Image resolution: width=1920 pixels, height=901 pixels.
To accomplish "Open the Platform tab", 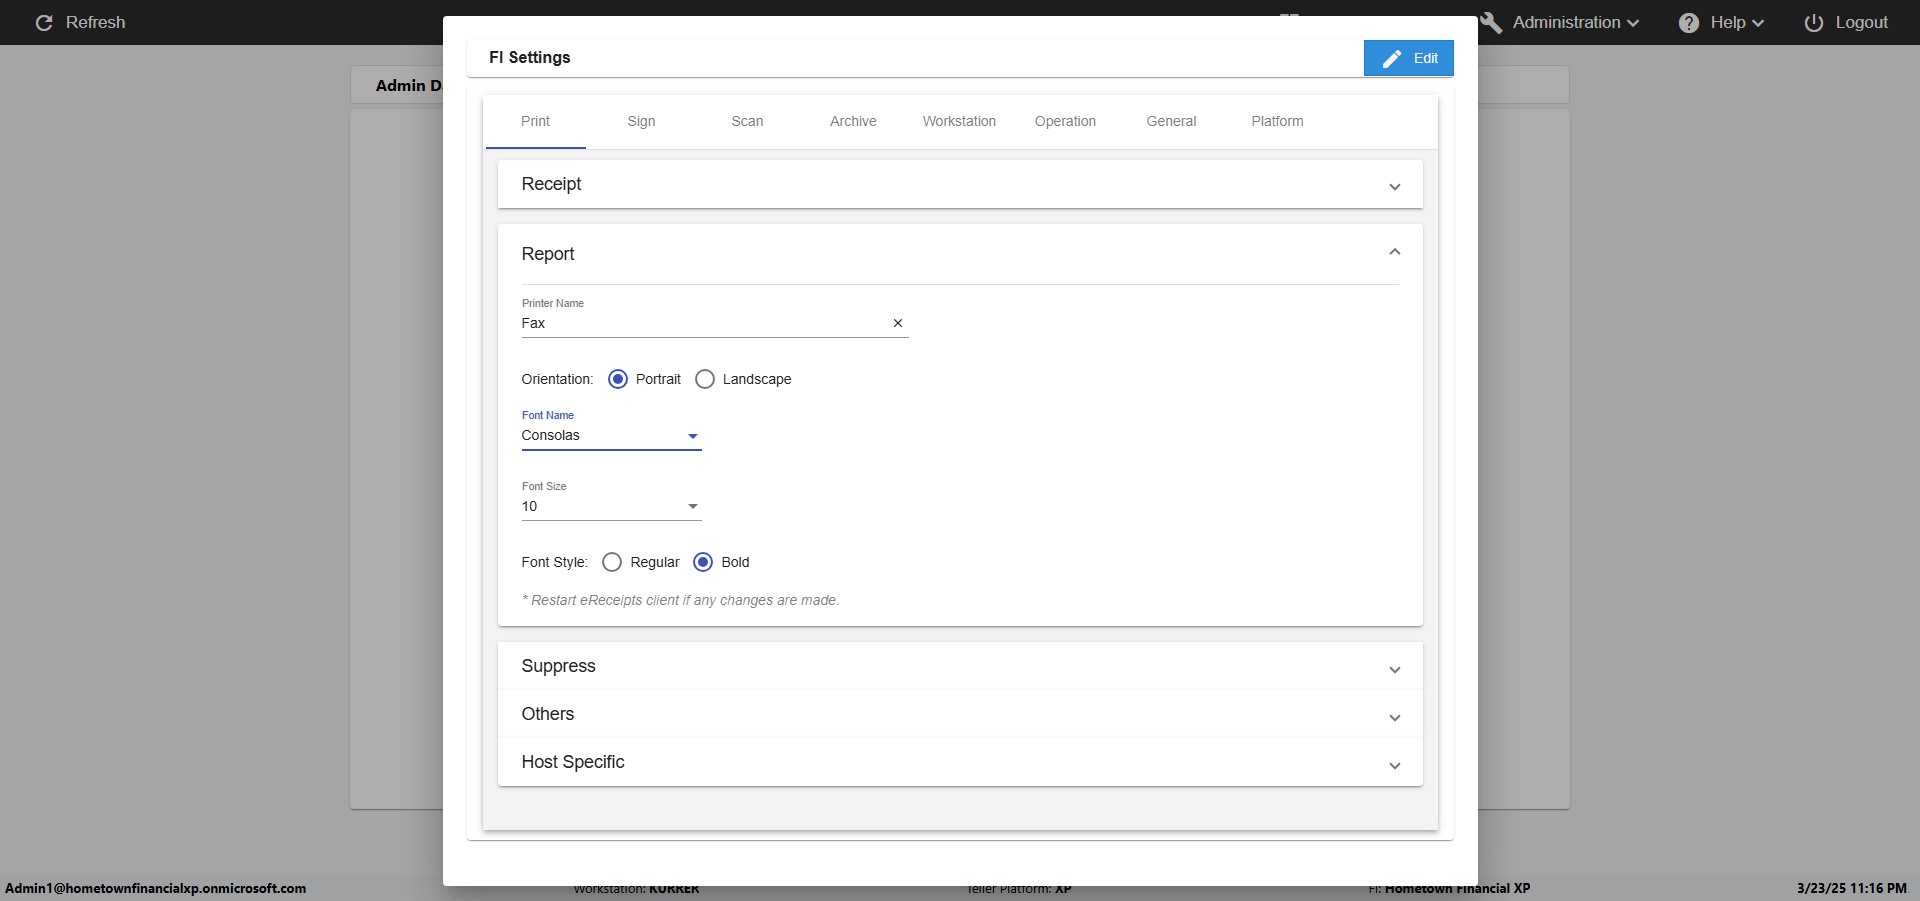I will click(x=1277, y=121).
